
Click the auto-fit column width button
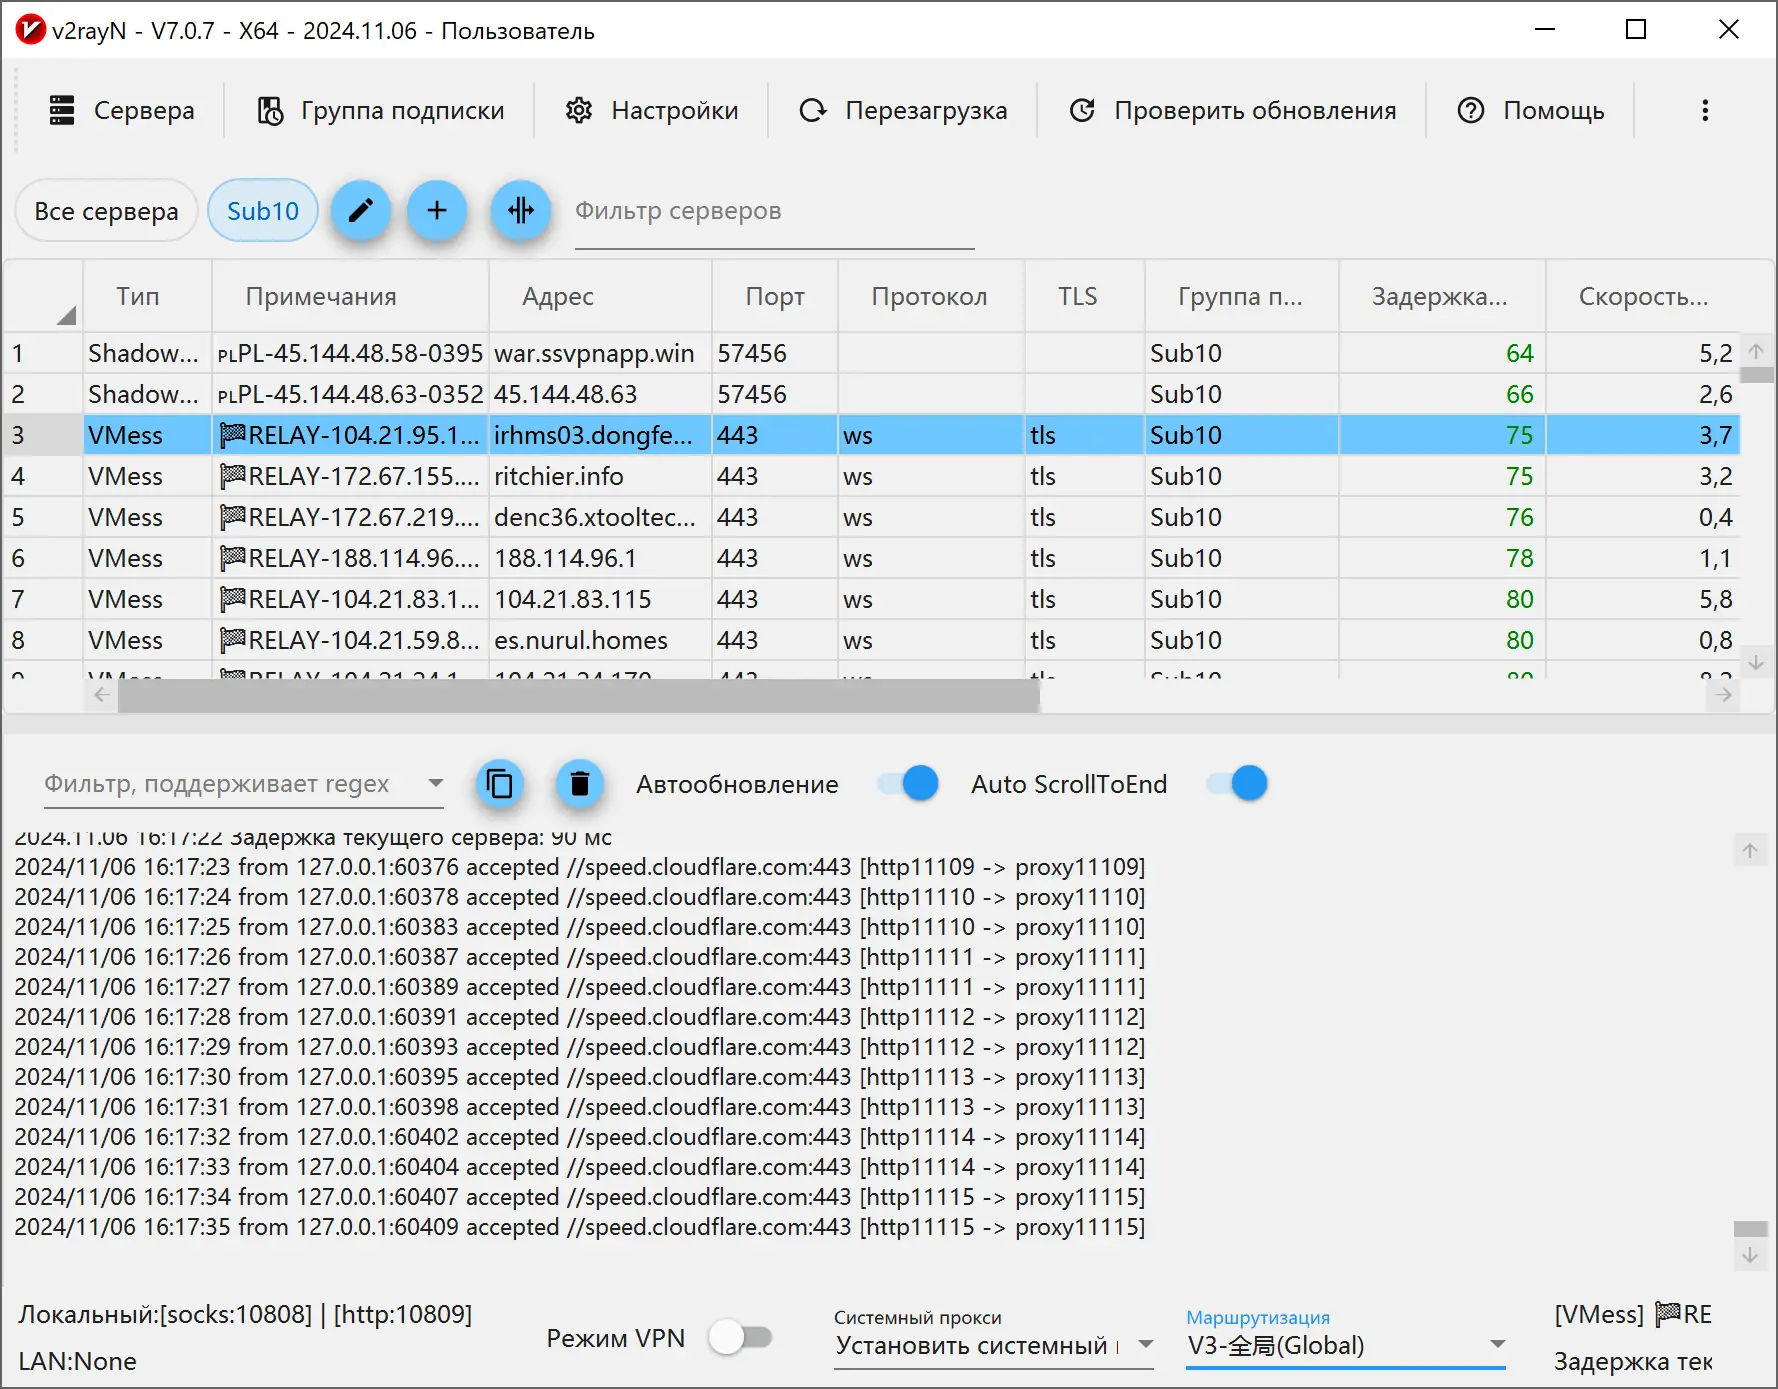point(521,211)
